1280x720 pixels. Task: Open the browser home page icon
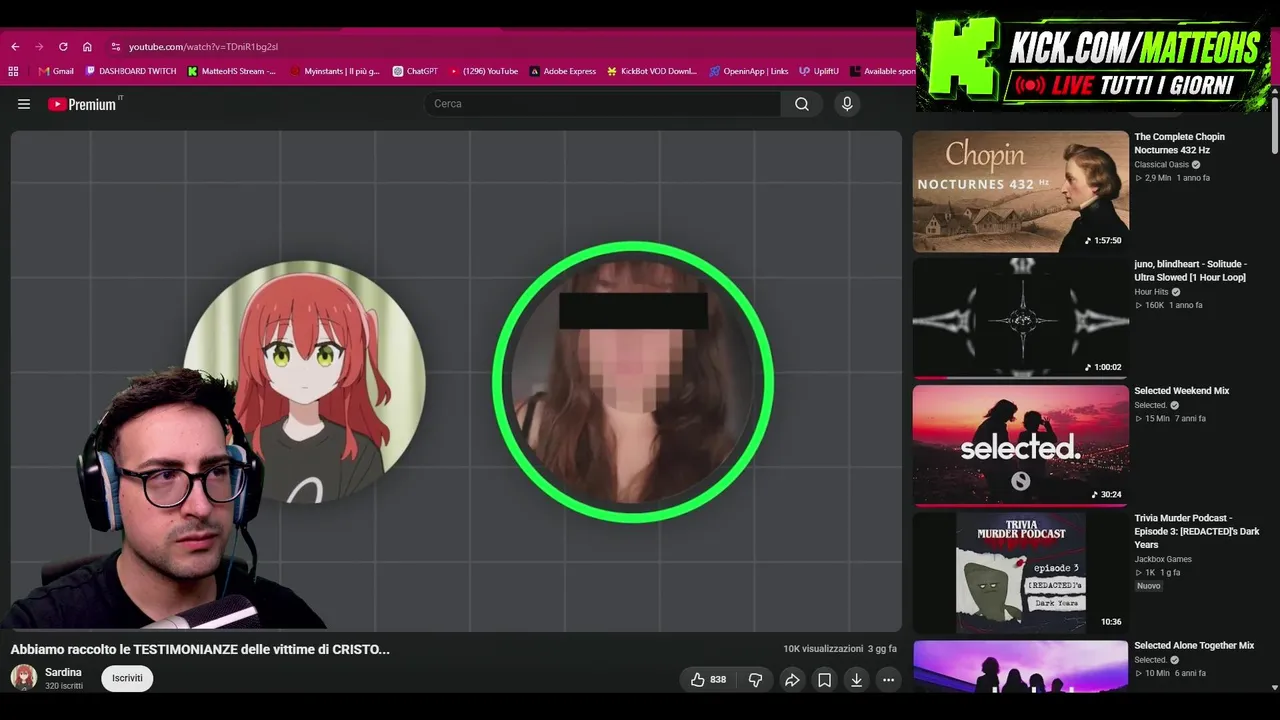(x=87, y=47)
